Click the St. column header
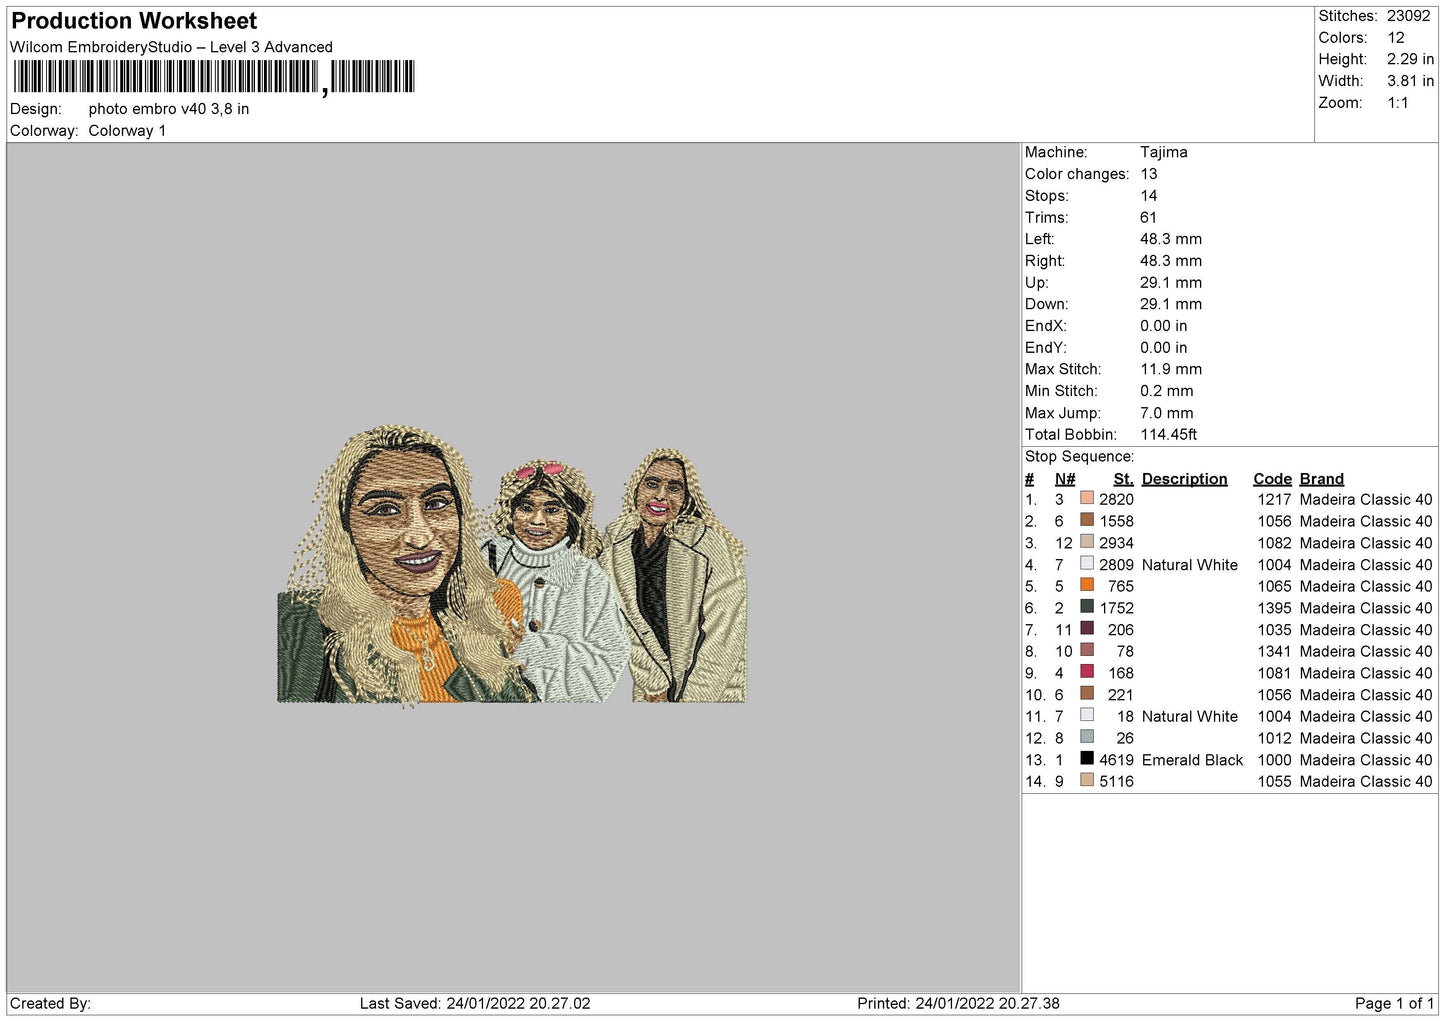This screenshot has width=1445, height=1021. 1123,479
